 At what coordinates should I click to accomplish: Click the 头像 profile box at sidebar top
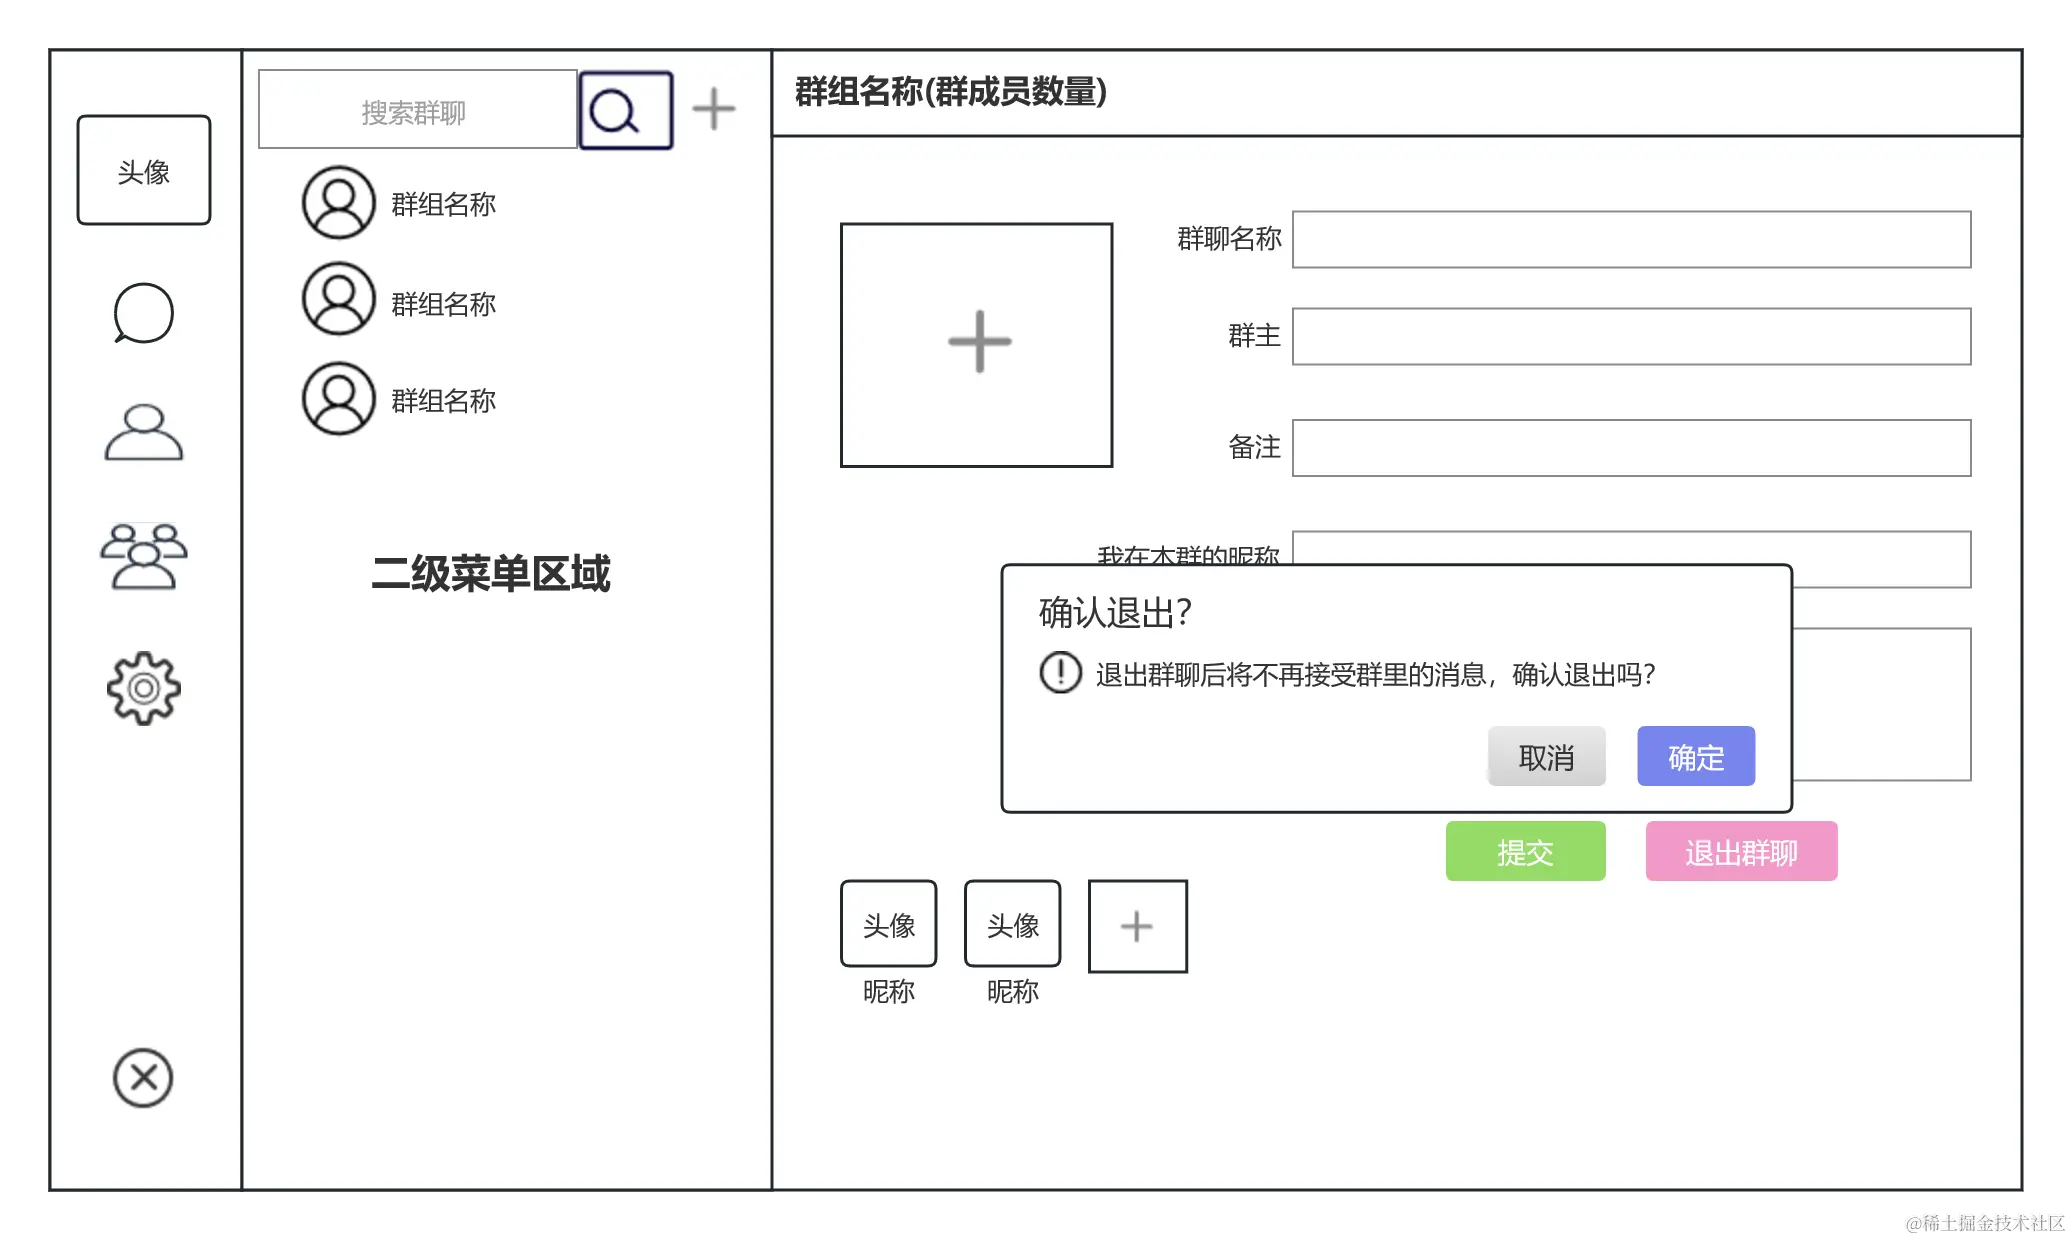coord(143,170)
